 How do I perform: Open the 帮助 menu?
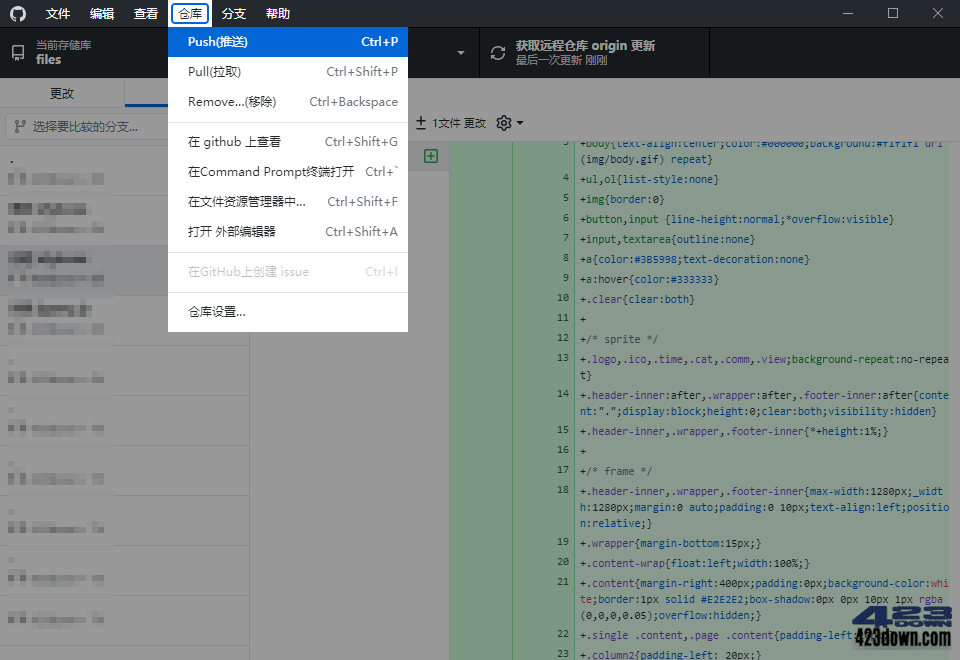click(x=279, y=13)
